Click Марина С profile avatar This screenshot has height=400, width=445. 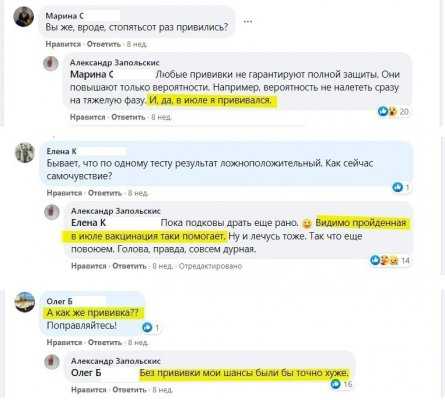pos(24,17)
